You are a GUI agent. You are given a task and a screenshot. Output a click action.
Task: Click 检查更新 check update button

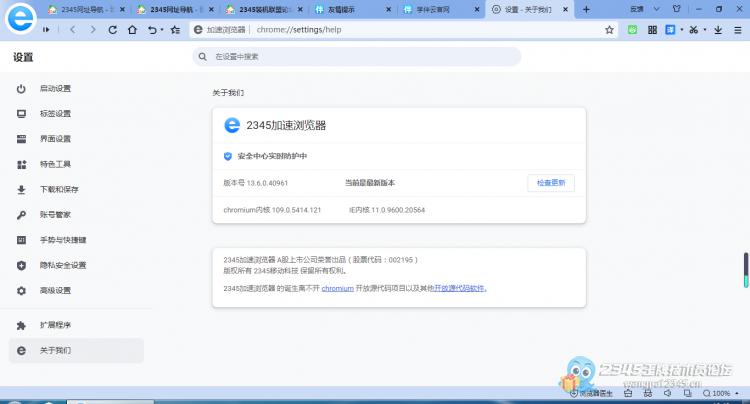click(x=551, y=183)
